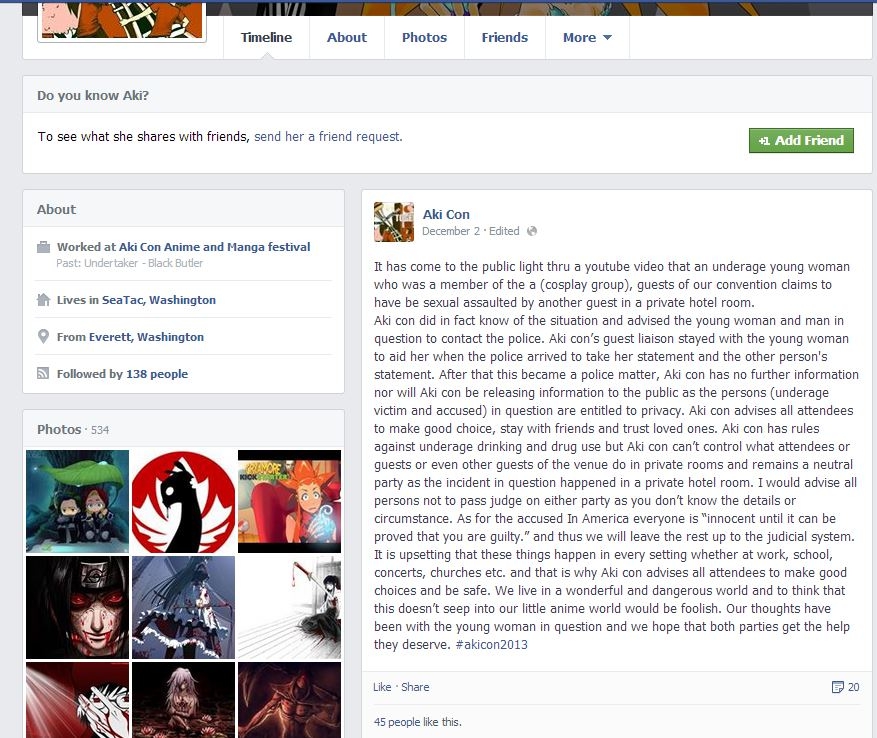
Task: Follow the send her a friend request link
Action: pos(328,137)
